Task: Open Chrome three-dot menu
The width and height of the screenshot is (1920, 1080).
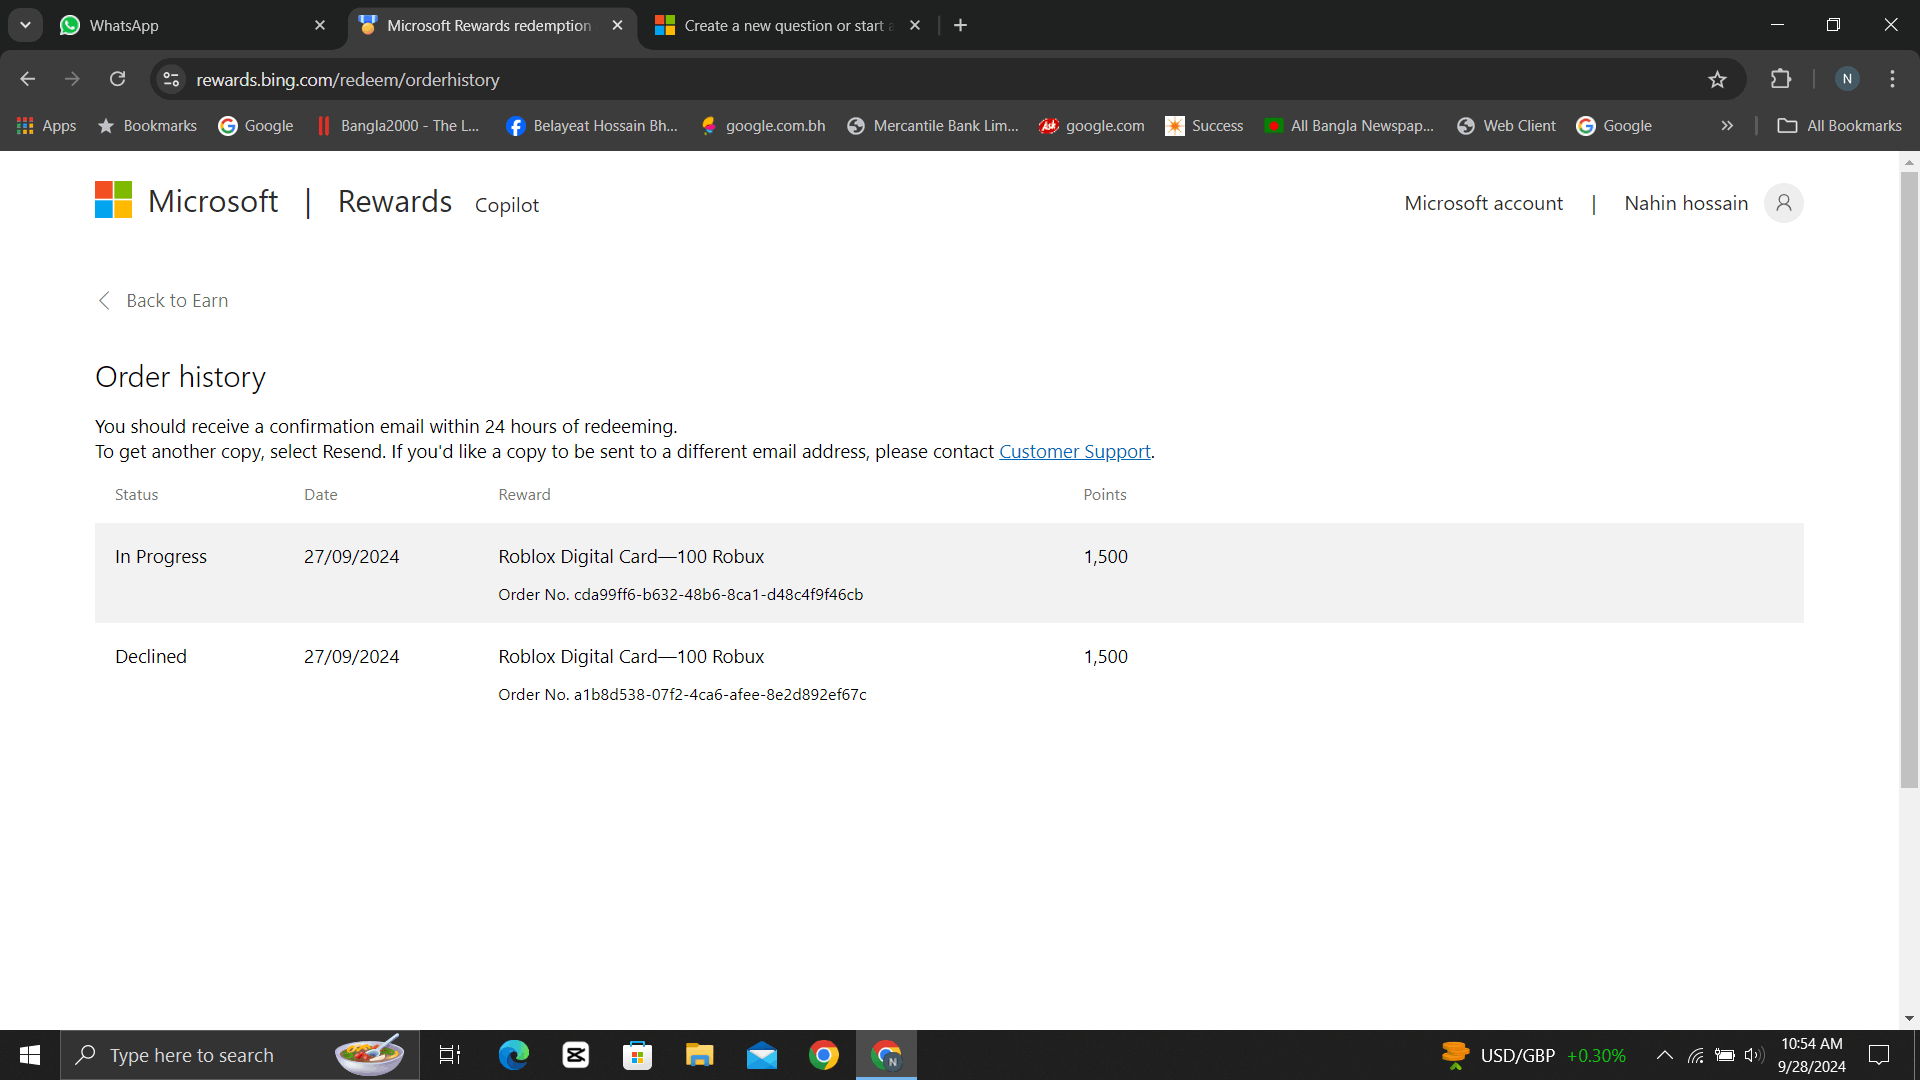Action: (x=1892, y=79)
